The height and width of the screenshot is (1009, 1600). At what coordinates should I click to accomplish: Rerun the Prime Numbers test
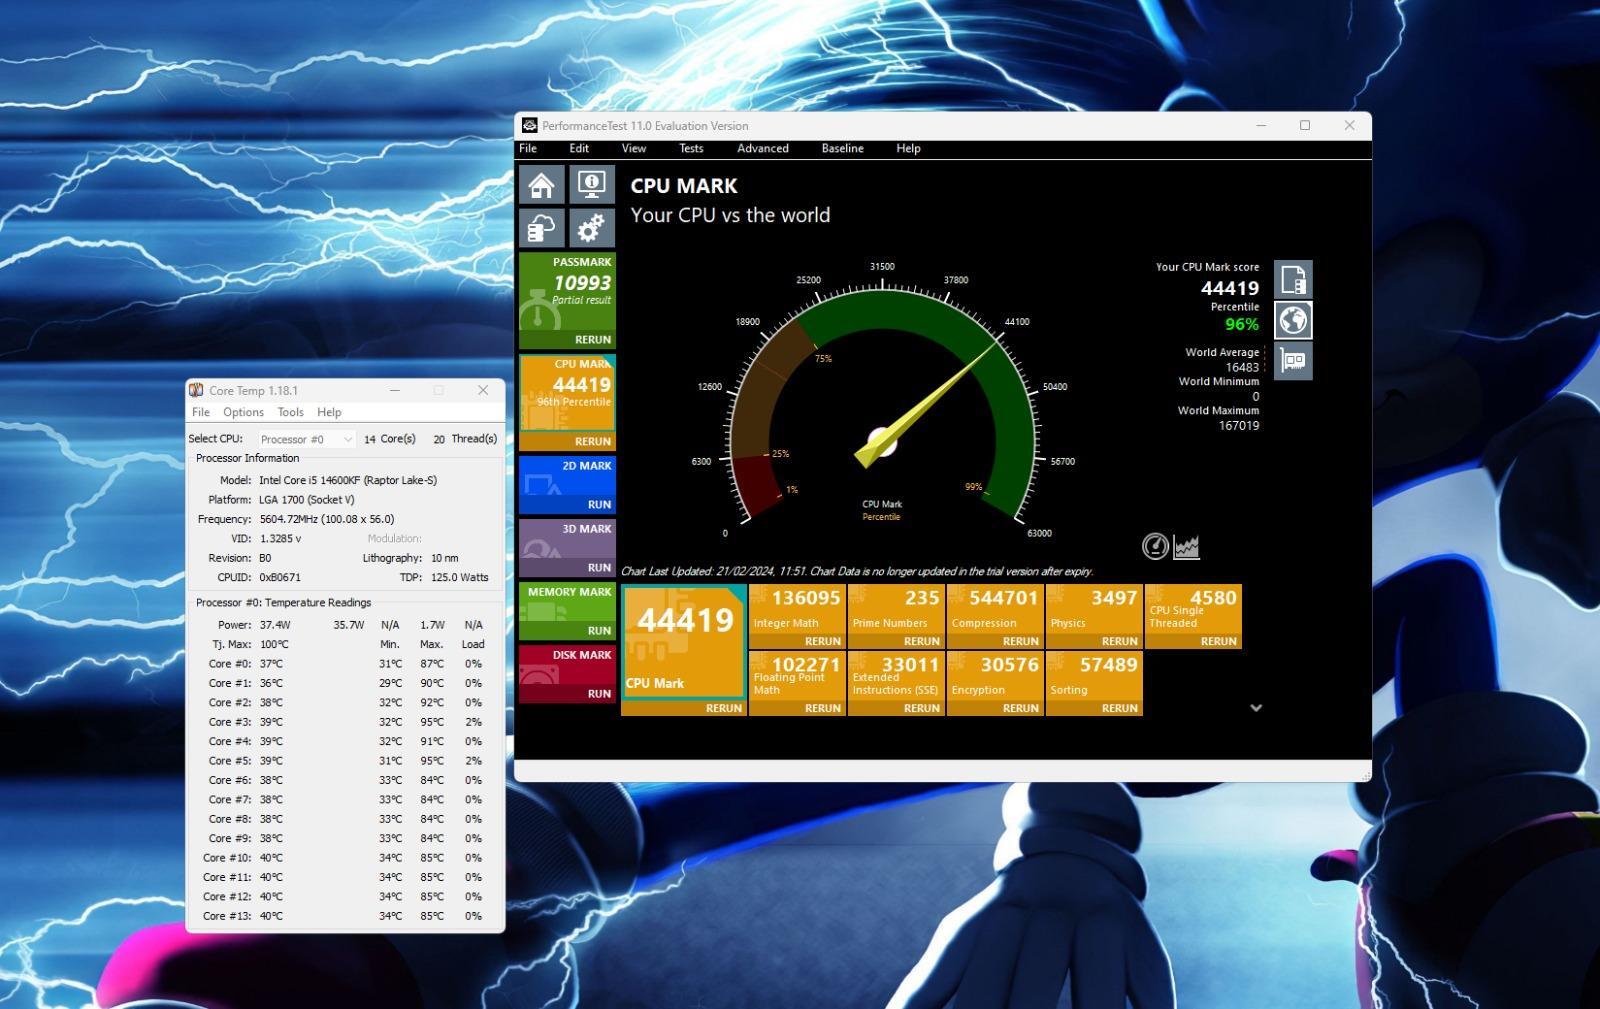(x=921, y=641)
